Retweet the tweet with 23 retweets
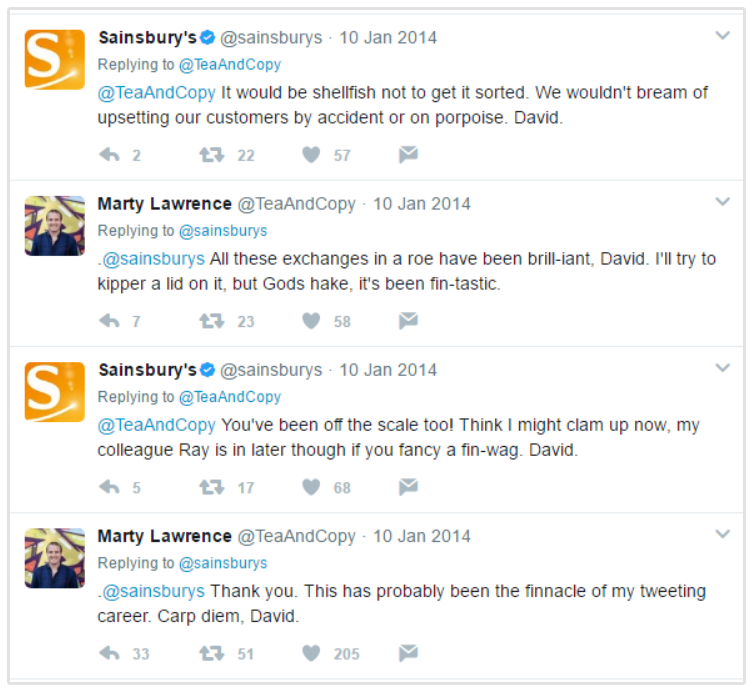Screen dimensions: 753x692 (211, 321)
